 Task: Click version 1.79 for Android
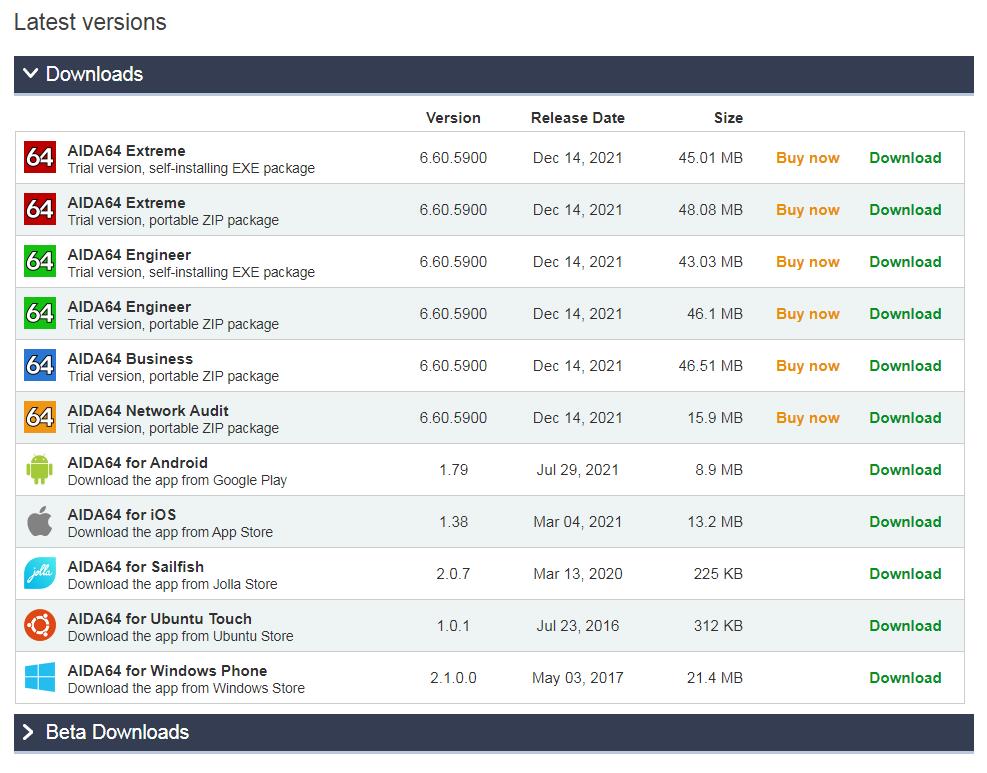(x=454, y=470)
